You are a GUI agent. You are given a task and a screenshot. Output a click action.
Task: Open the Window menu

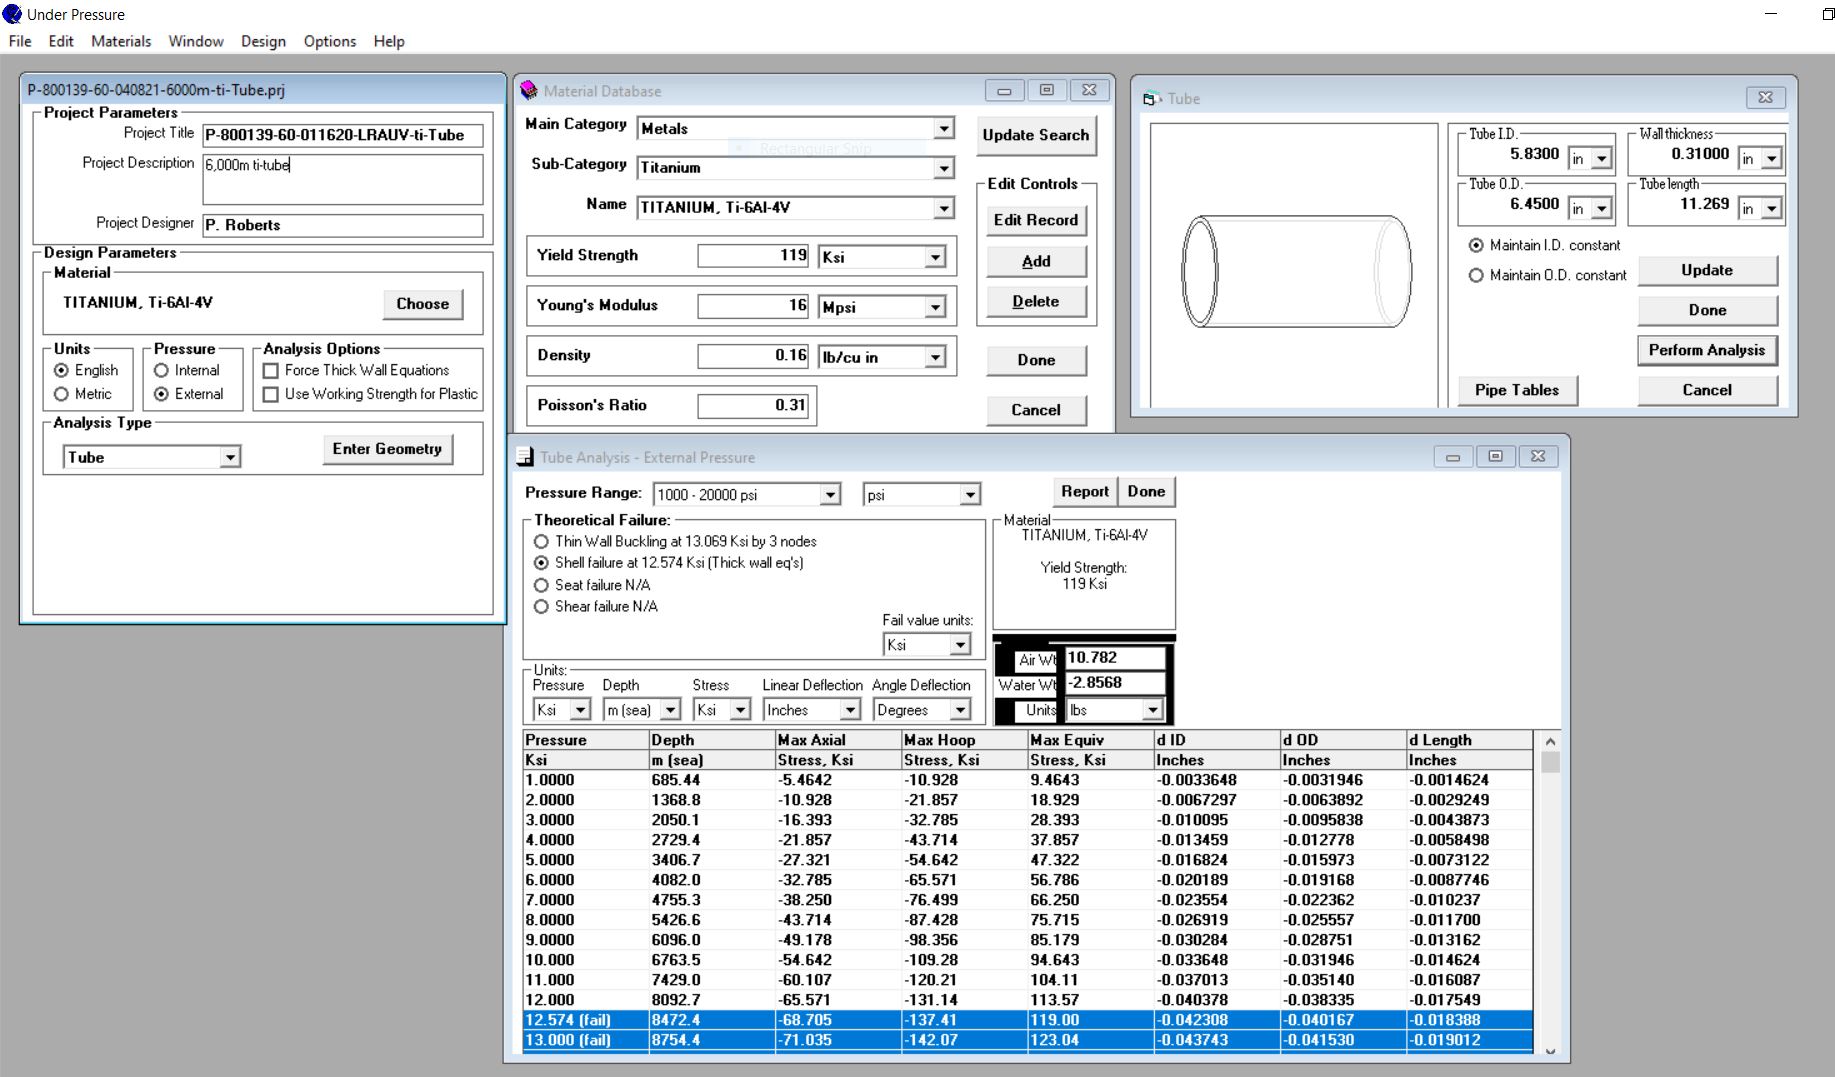tap(196, 41)
